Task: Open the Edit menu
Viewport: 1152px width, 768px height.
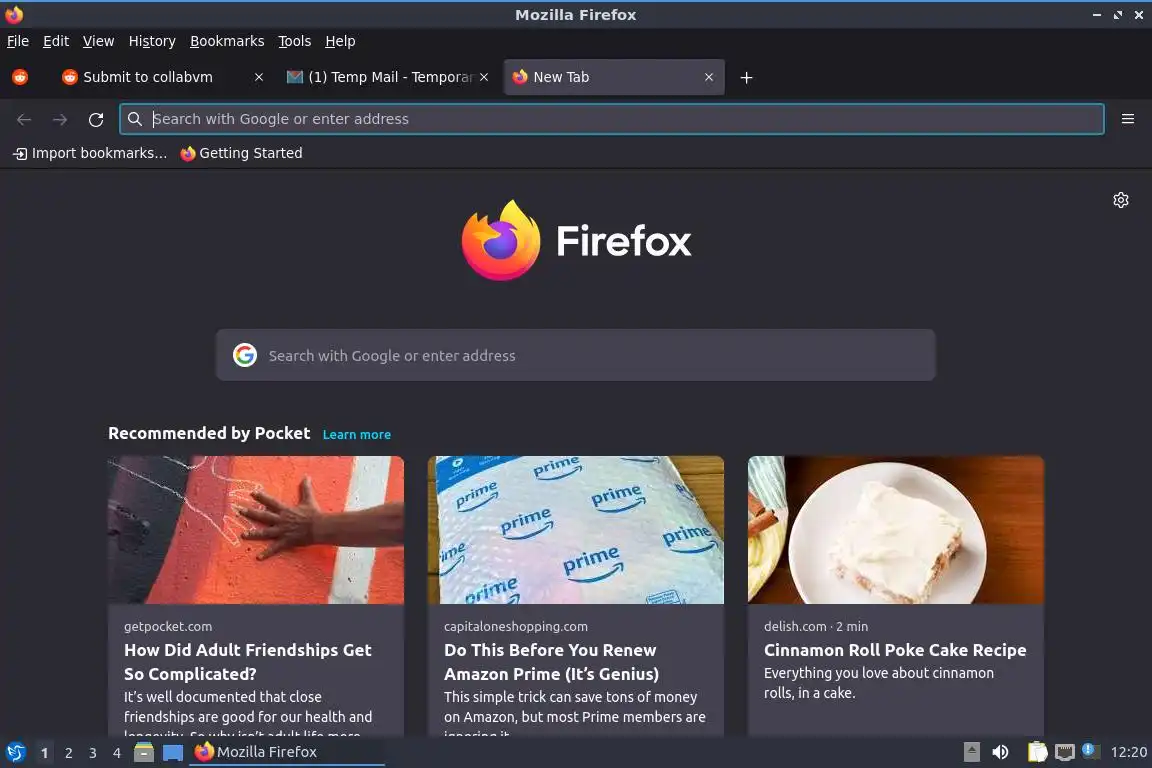Action: [x=56, y=41]
